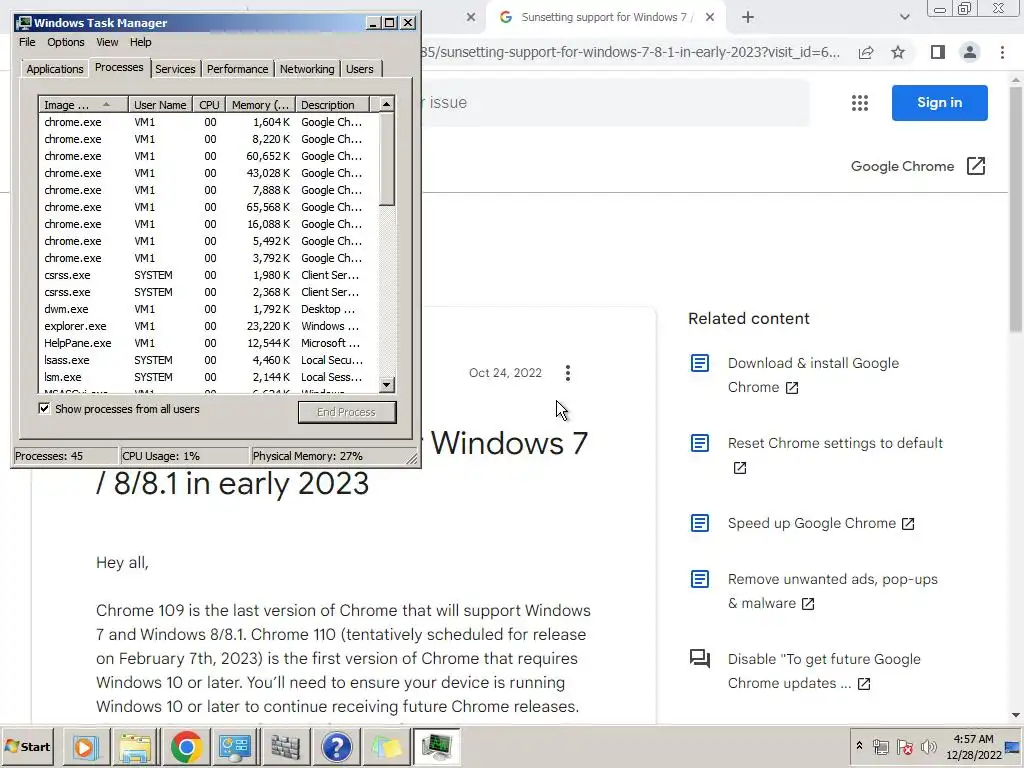Open the Windows Start button

pos(27,746)
